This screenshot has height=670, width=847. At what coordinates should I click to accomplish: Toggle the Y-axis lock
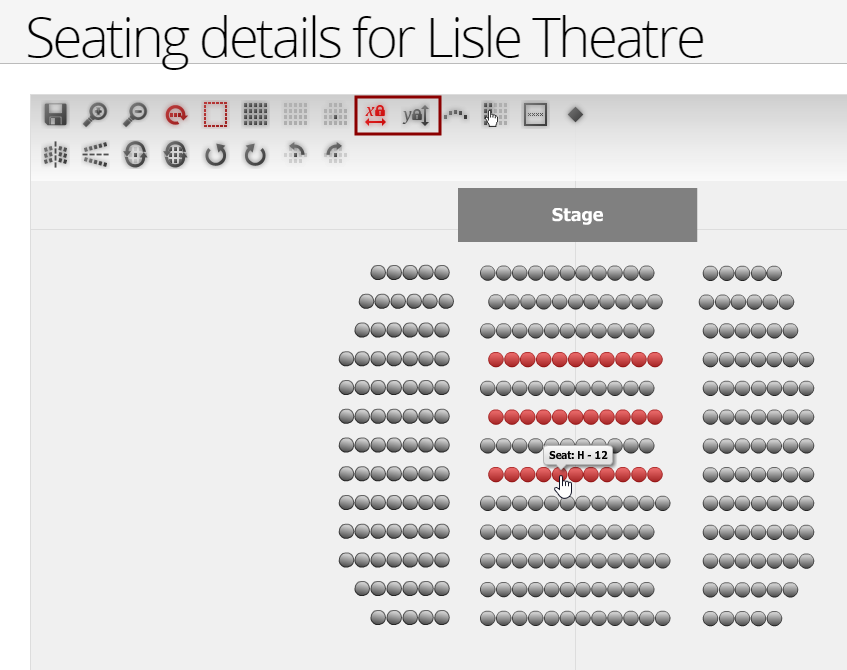tap(416, 115)
